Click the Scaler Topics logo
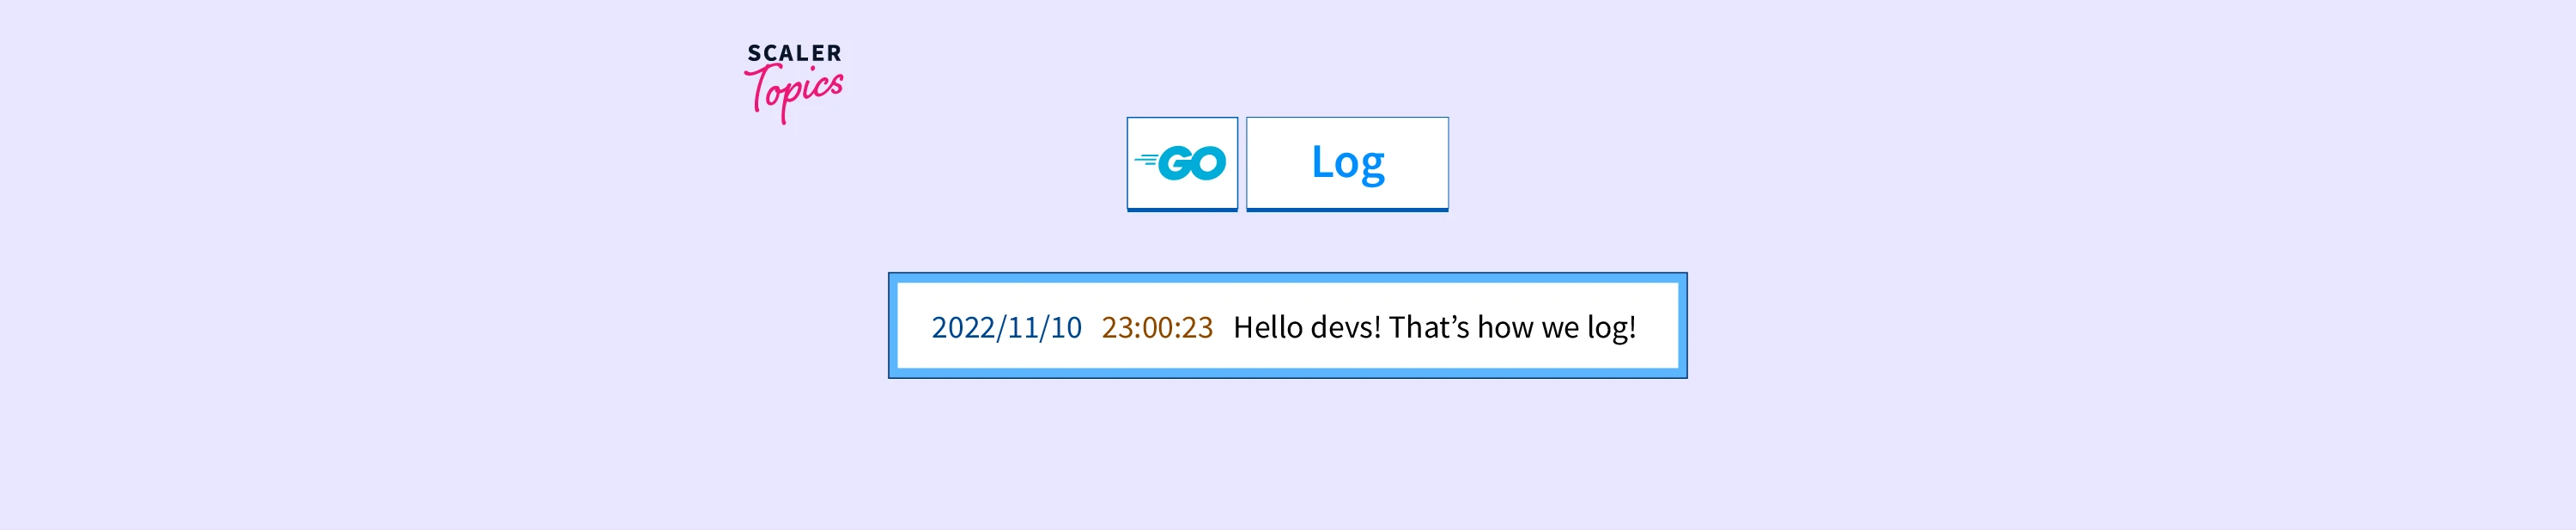 (794, 83)
